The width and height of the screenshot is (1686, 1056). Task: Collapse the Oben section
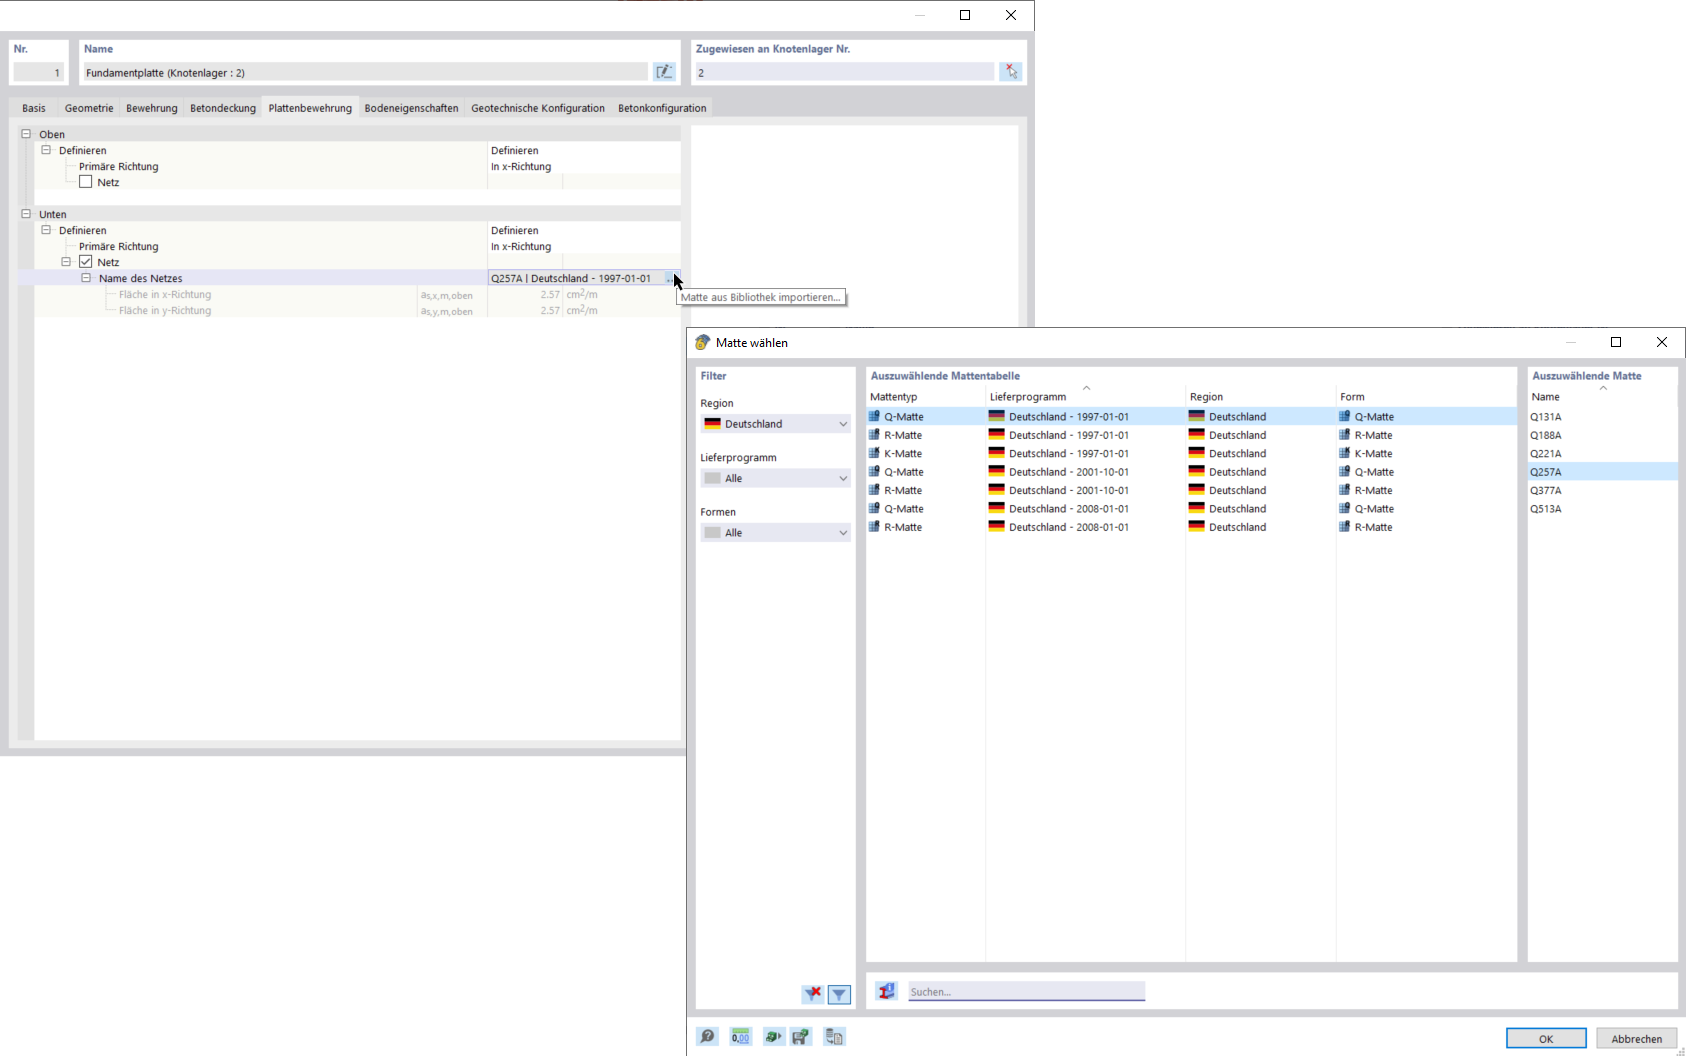pos(26,134)
